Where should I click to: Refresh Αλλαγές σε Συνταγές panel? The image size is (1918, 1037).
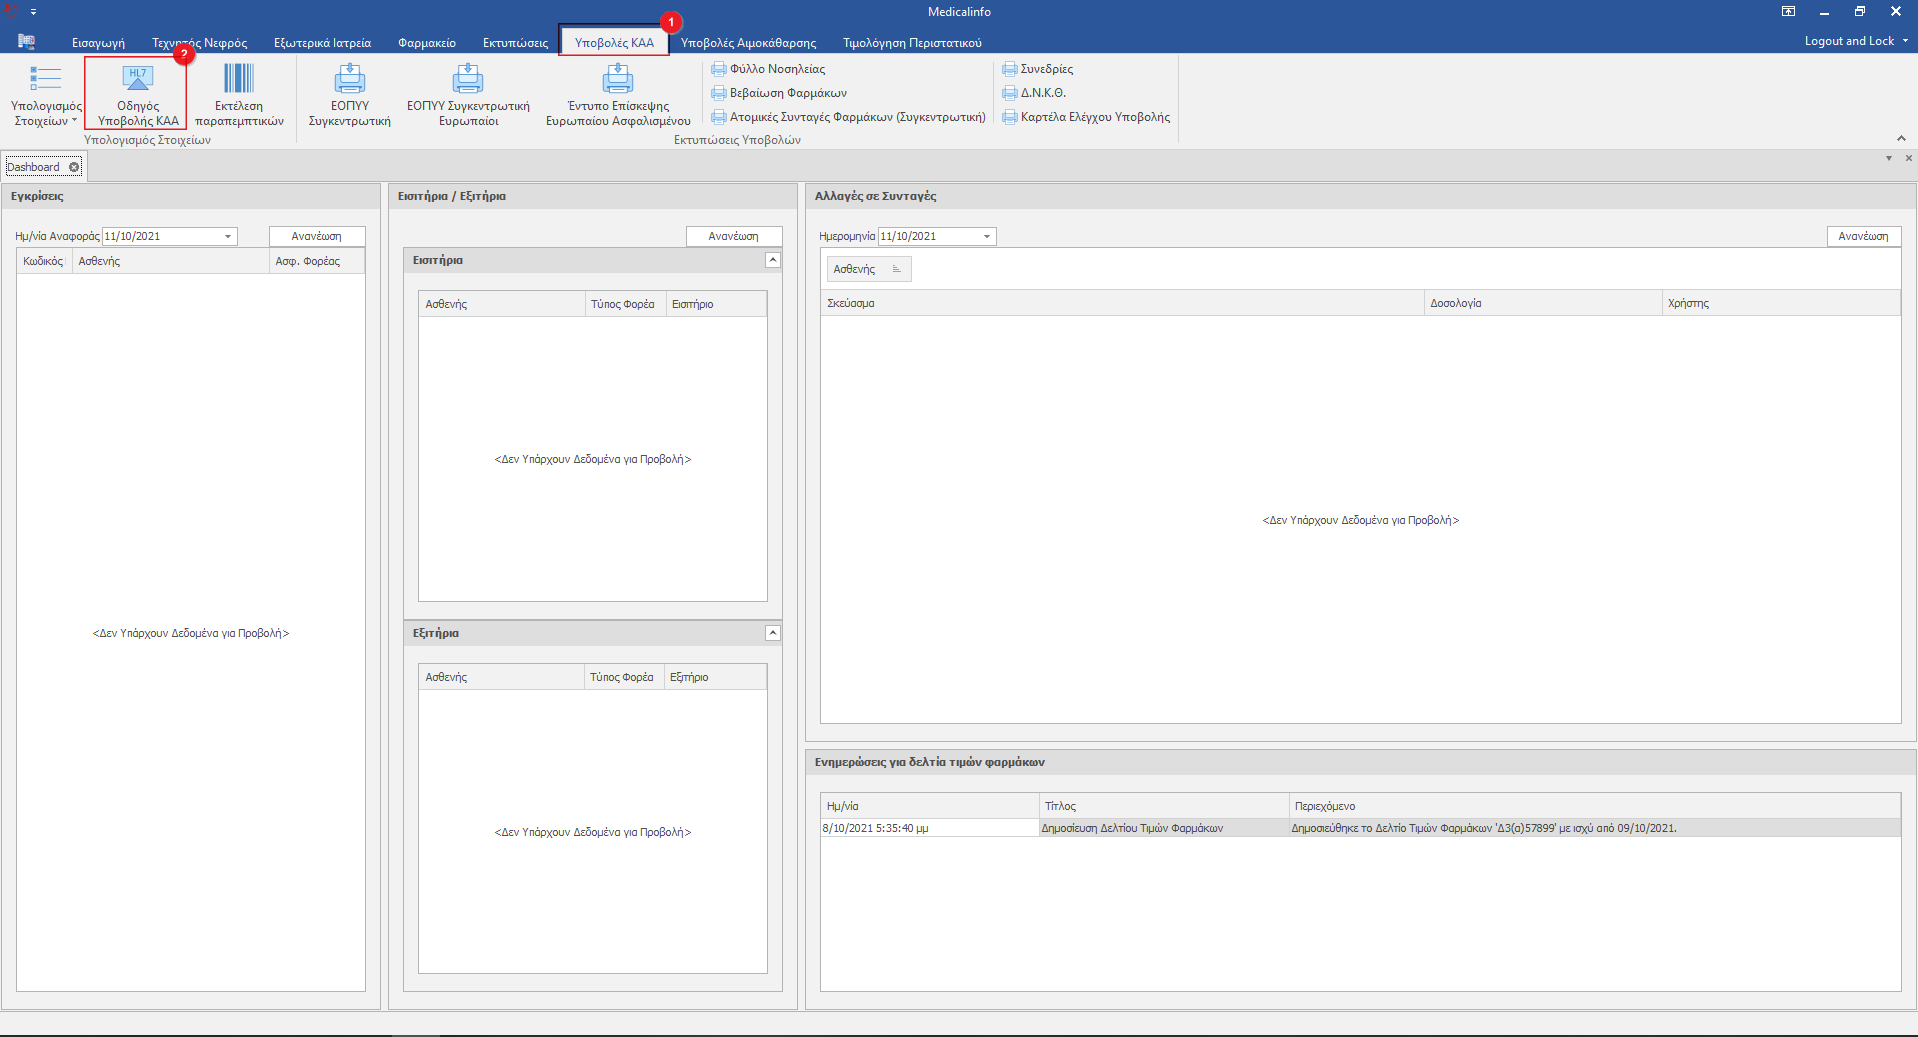1863,236
